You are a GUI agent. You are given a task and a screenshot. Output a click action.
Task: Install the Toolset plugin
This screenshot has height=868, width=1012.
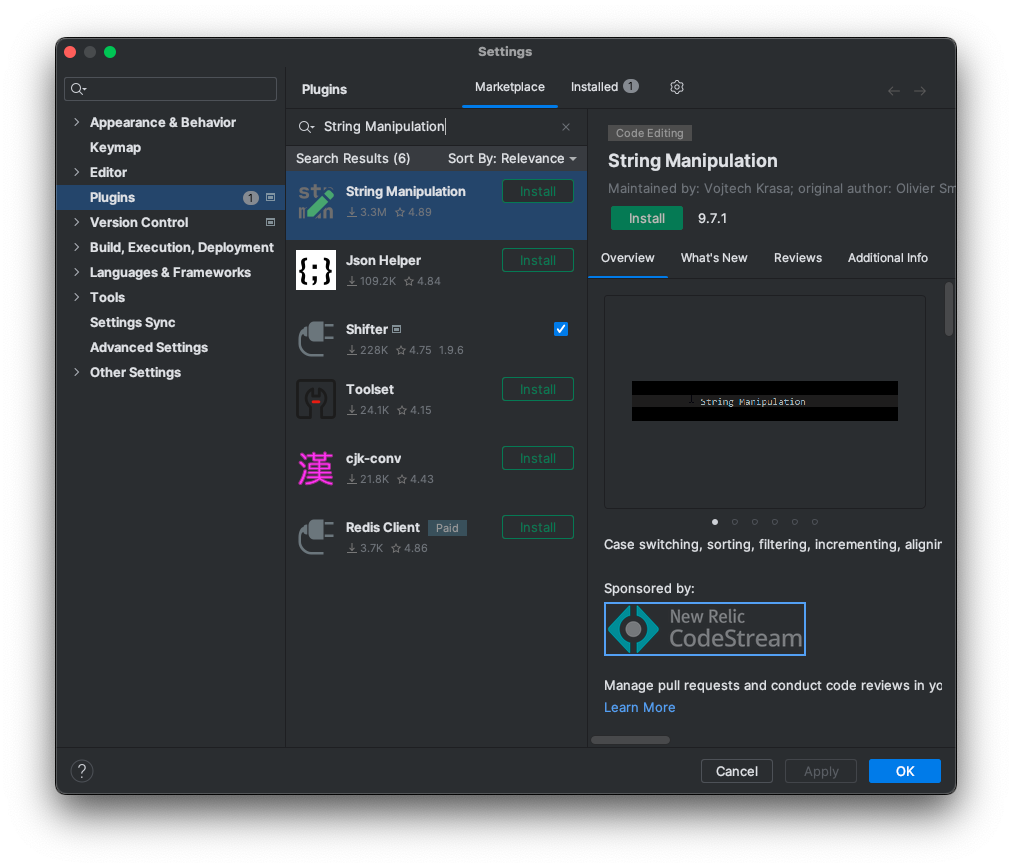coord(538,390)
